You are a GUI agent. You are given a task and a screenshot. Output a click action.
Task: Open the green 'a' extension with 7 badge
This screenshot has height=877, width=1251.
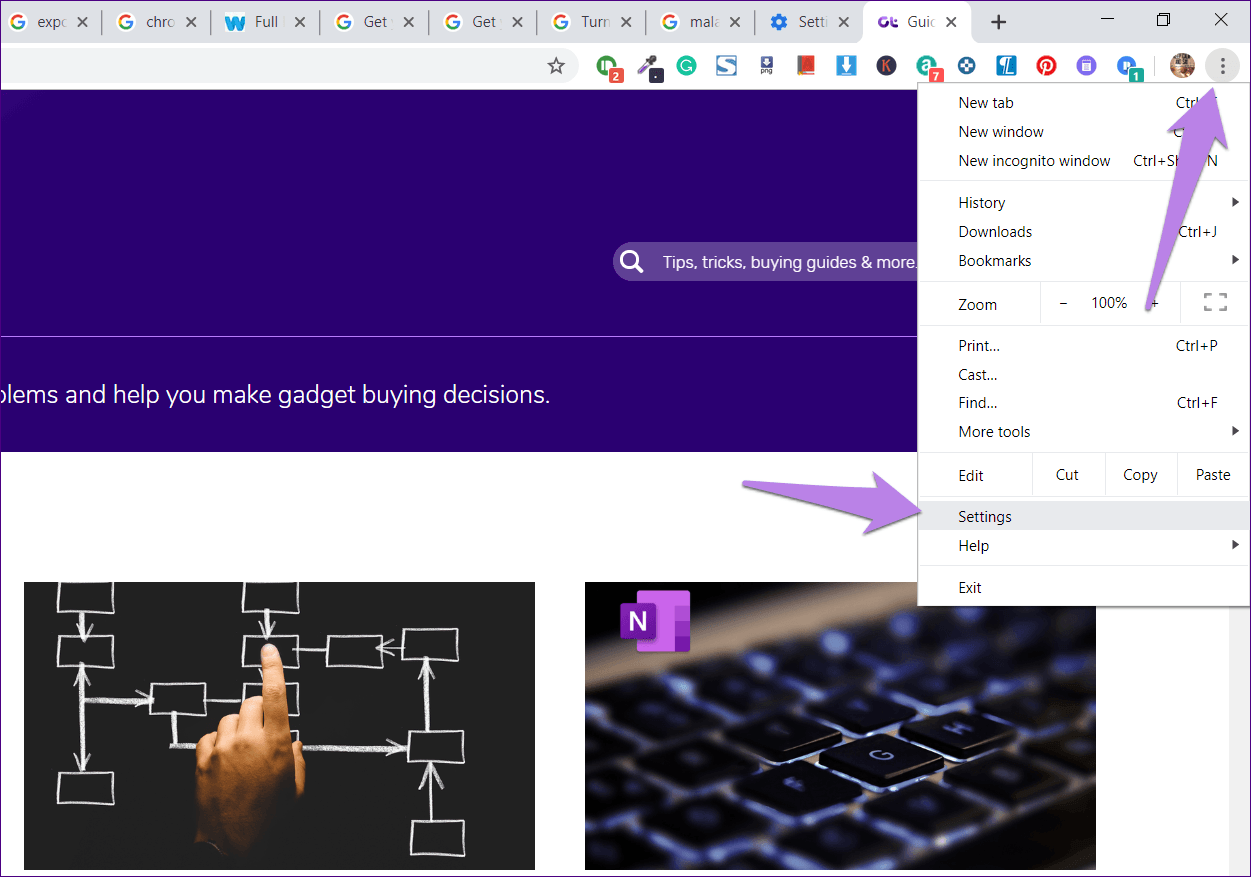click(929, 67)
